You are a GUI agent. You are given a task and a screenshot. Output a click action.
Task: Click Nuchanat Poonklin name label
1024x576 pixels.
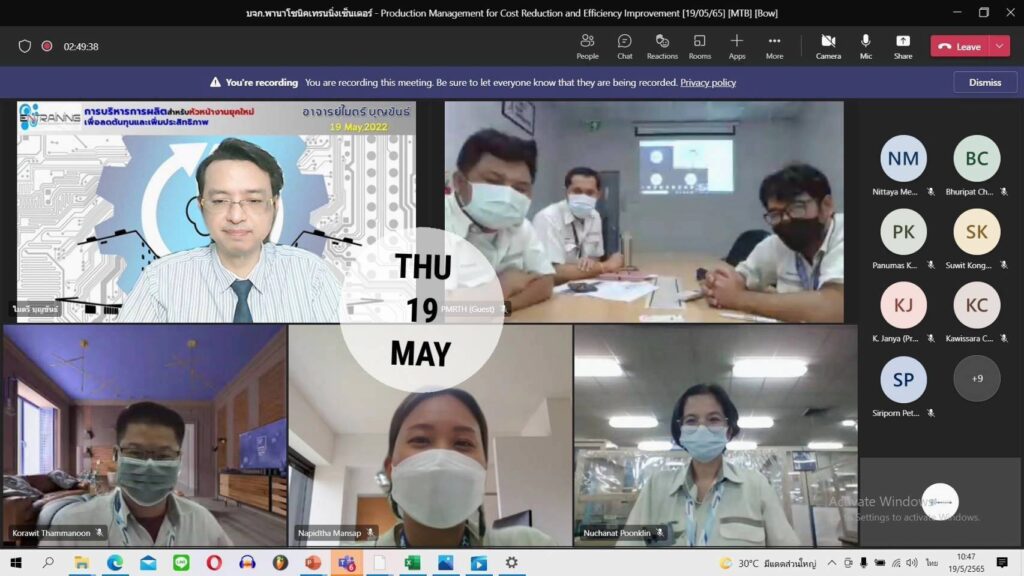click(x=616, y=533)
